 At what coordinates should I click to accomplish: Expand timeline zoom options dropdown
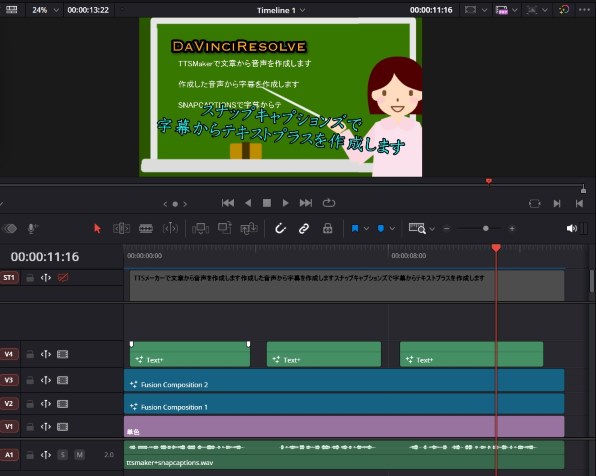point(432,229)
